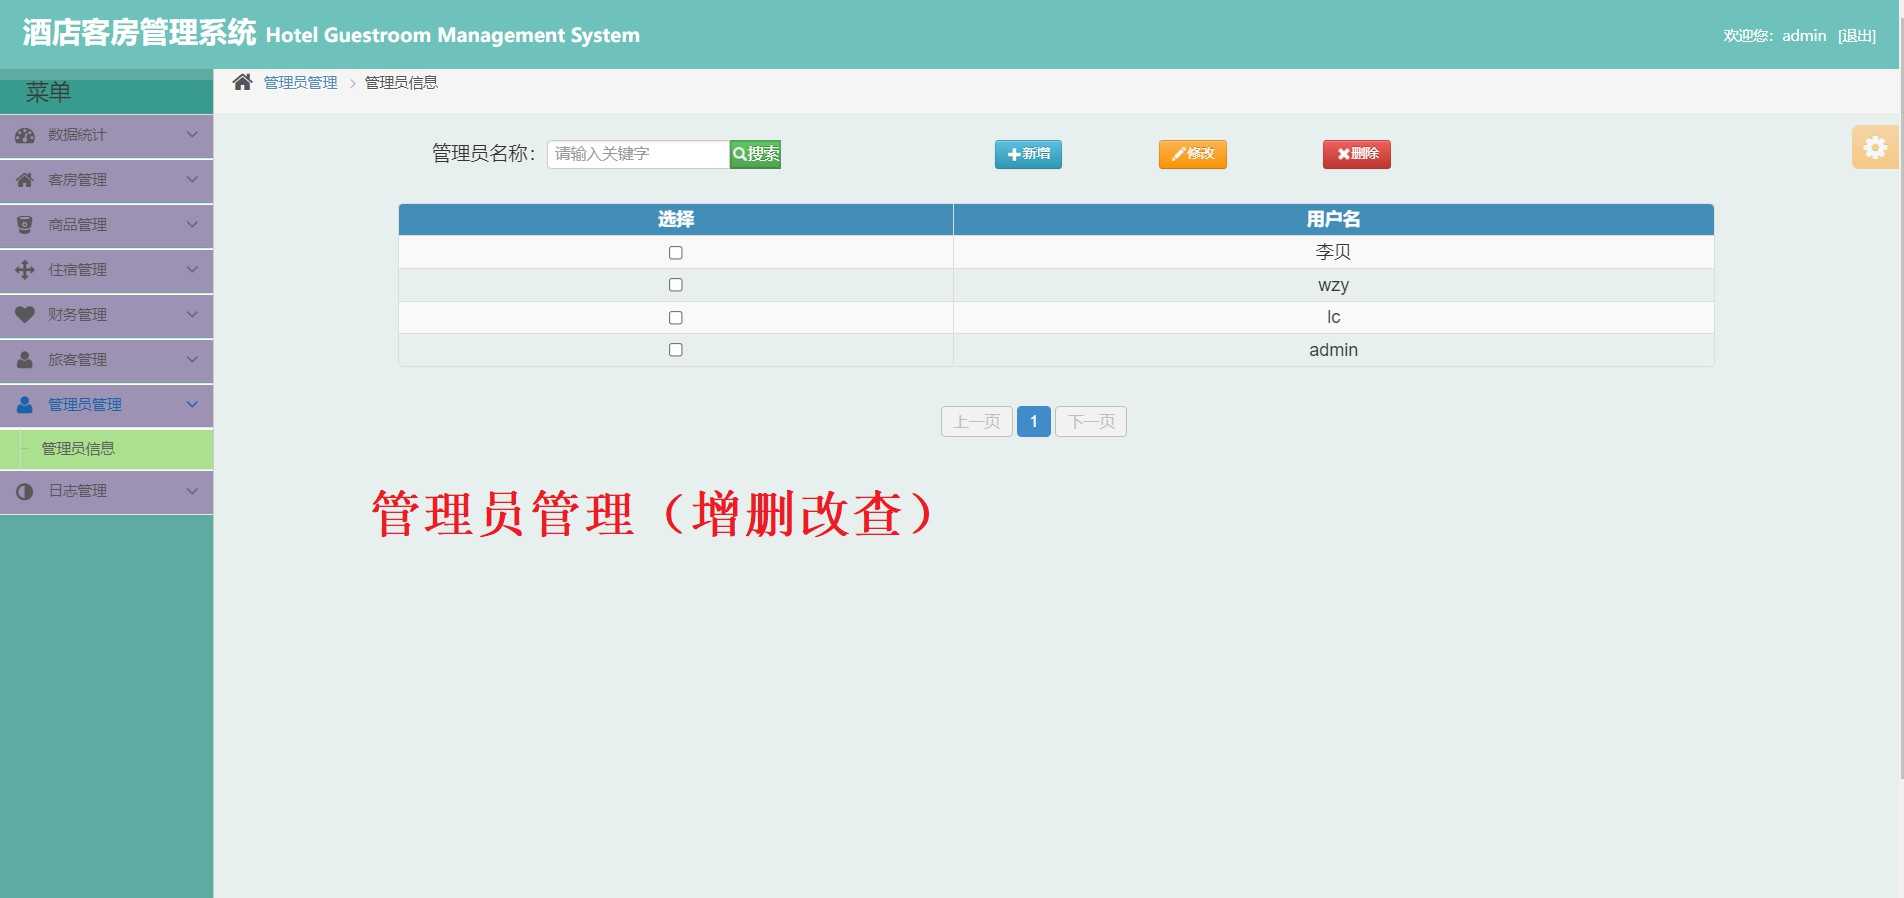1904x898 pixels.
Task: Open the 住宿管理 menu item
Action: click(106, 270)
